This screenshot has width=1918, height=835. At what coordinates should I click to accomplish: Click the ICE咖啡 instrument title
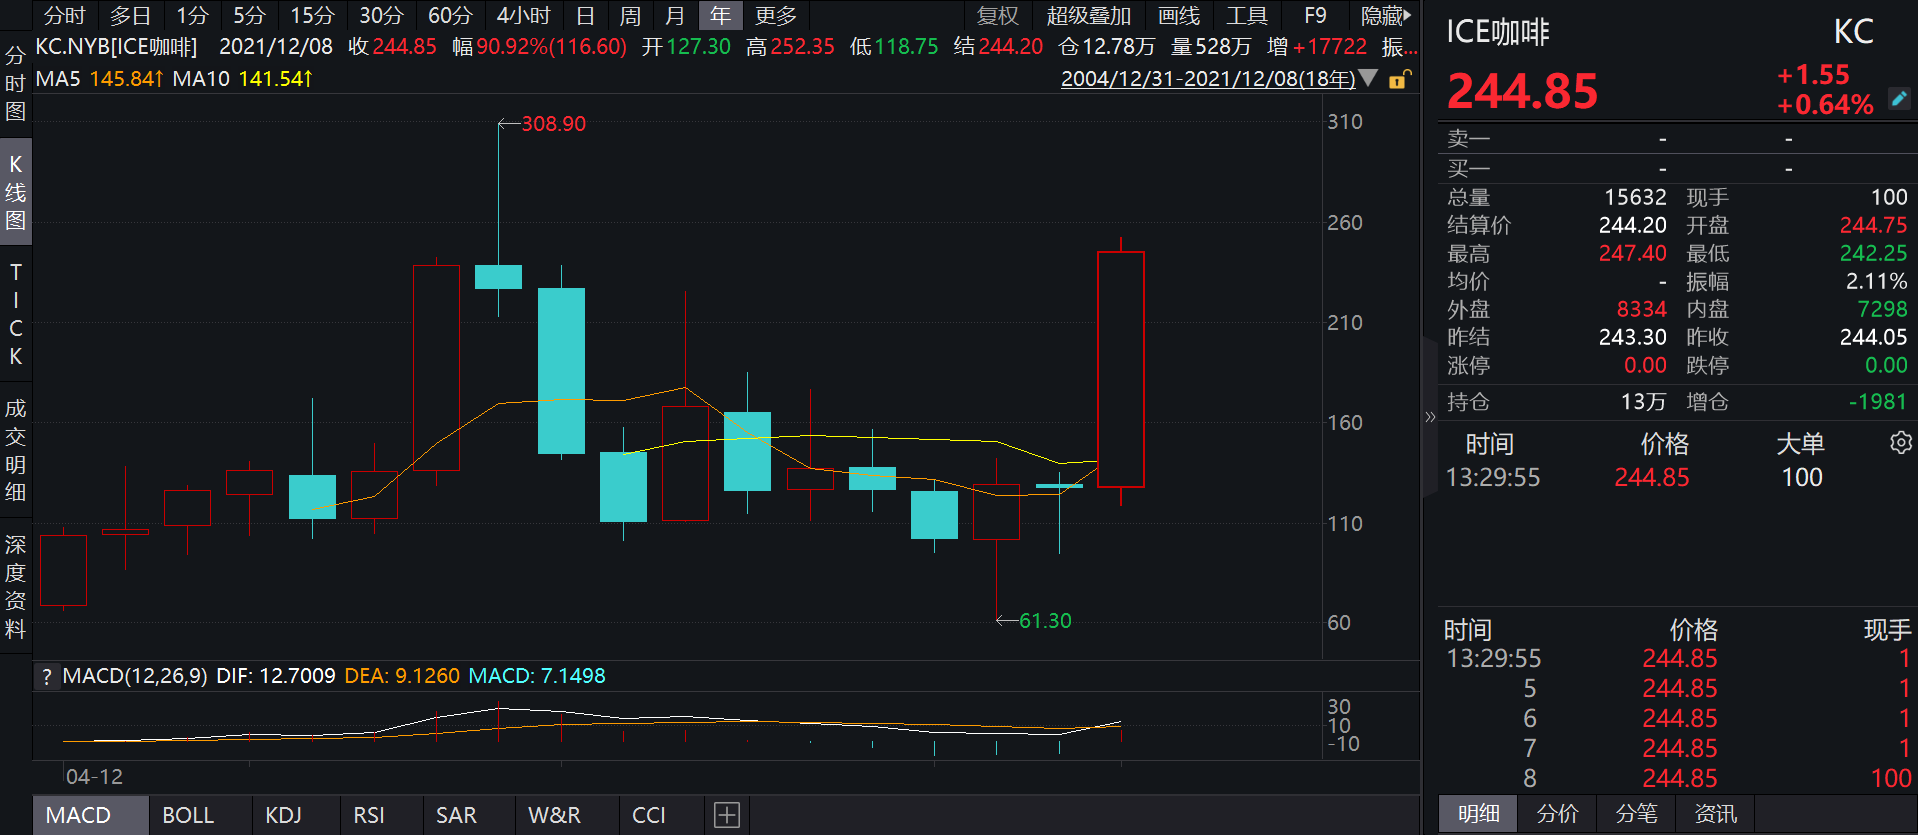click(x=1497, y=33)
